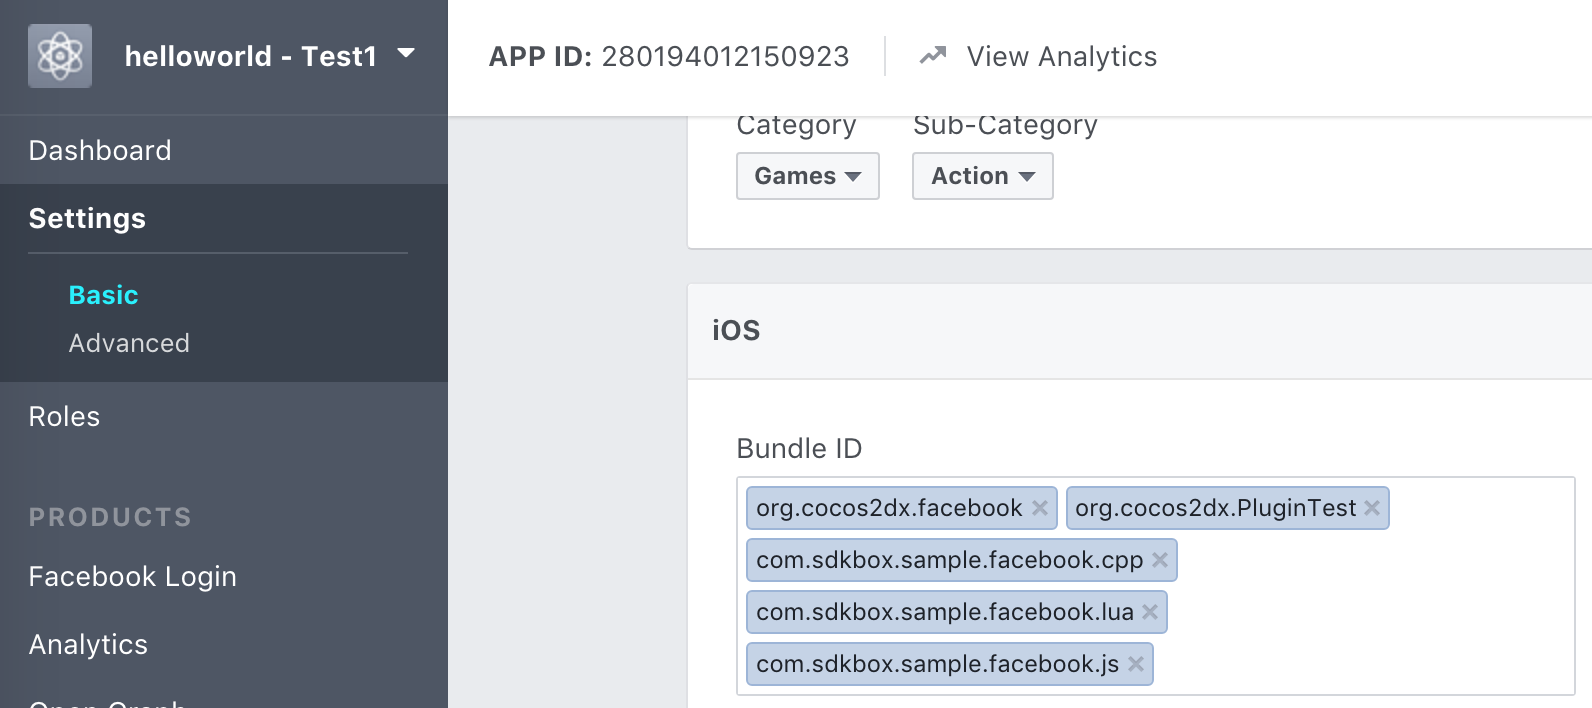This screenshot has height=708, width=1592.
Task: Open Facebook Login product
Action: (x=133, y=577)
